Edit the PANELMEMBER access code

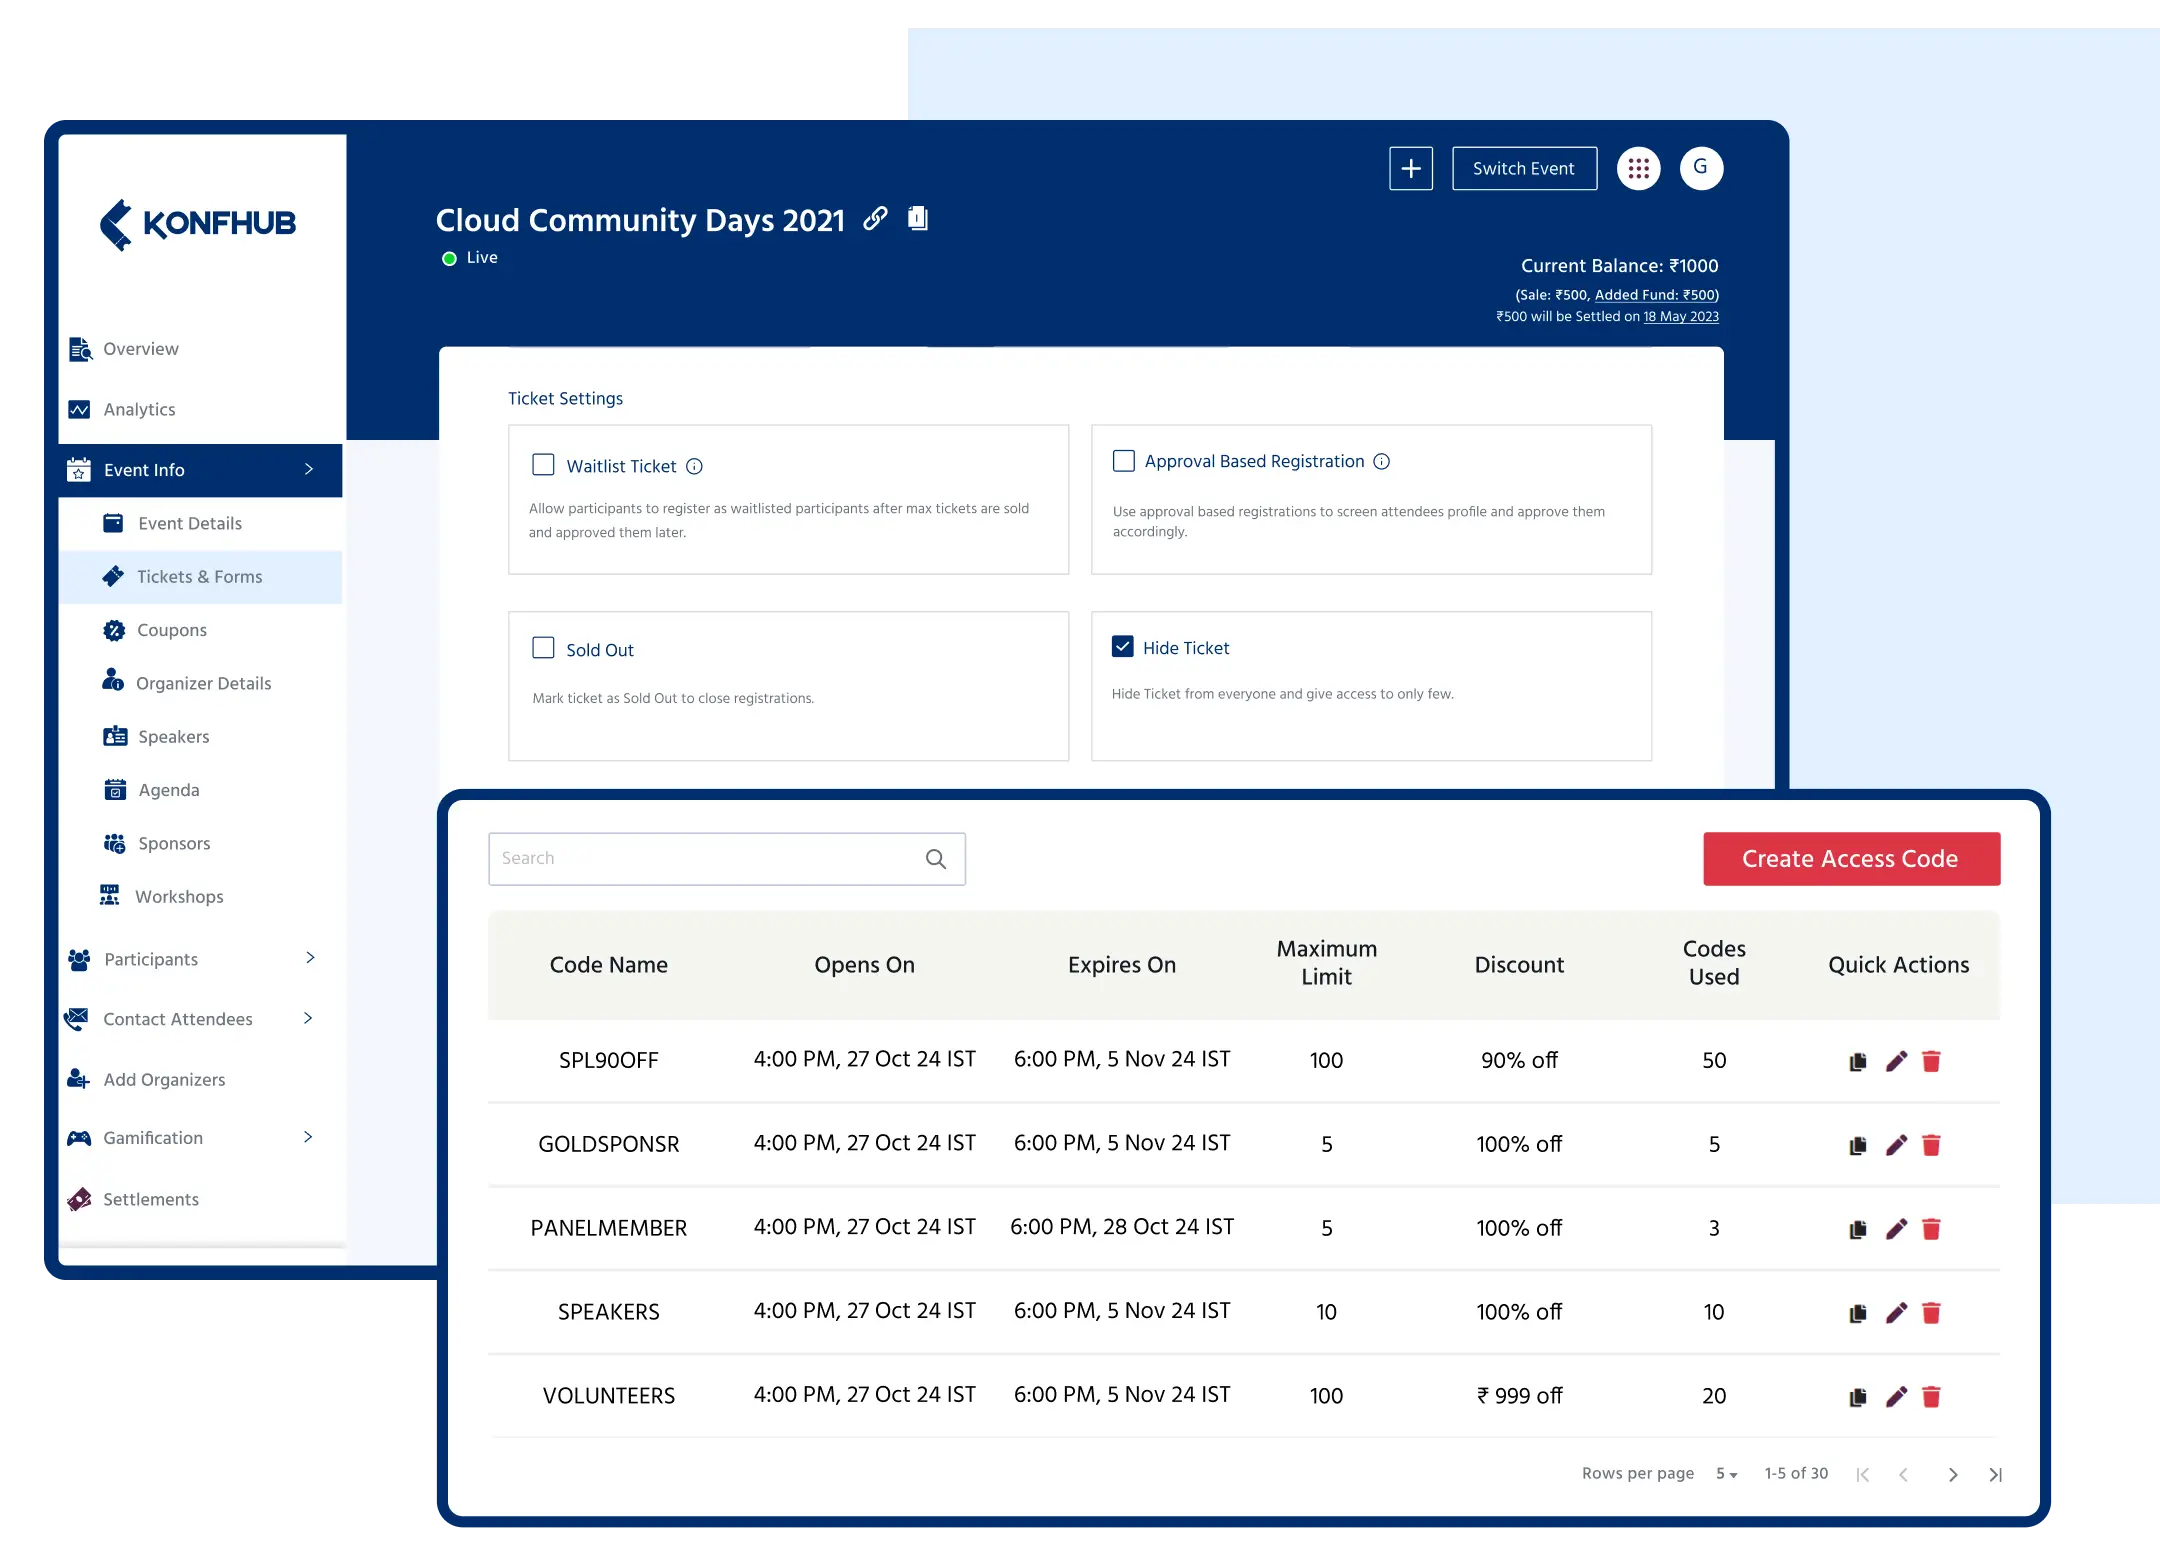pyautogui.click(x=1896, y=1229)
